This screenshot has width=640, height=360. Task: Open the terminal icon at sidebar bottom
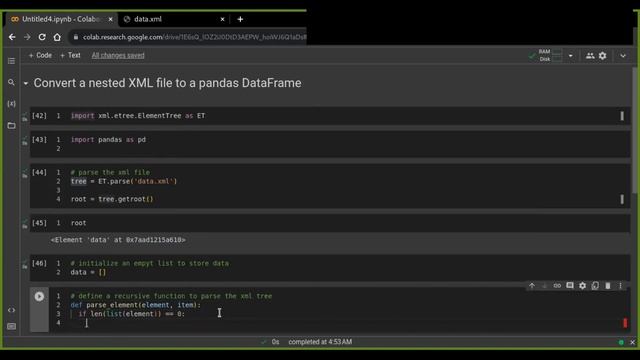[x=11, y=326]
